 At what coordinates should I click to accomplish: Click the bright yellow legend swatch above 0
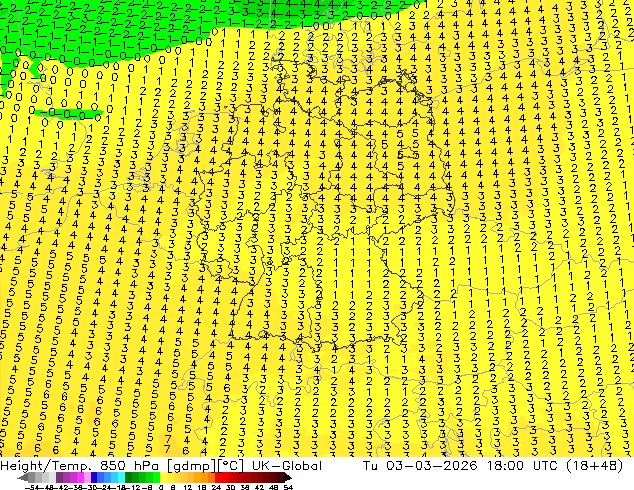point(164,477)
